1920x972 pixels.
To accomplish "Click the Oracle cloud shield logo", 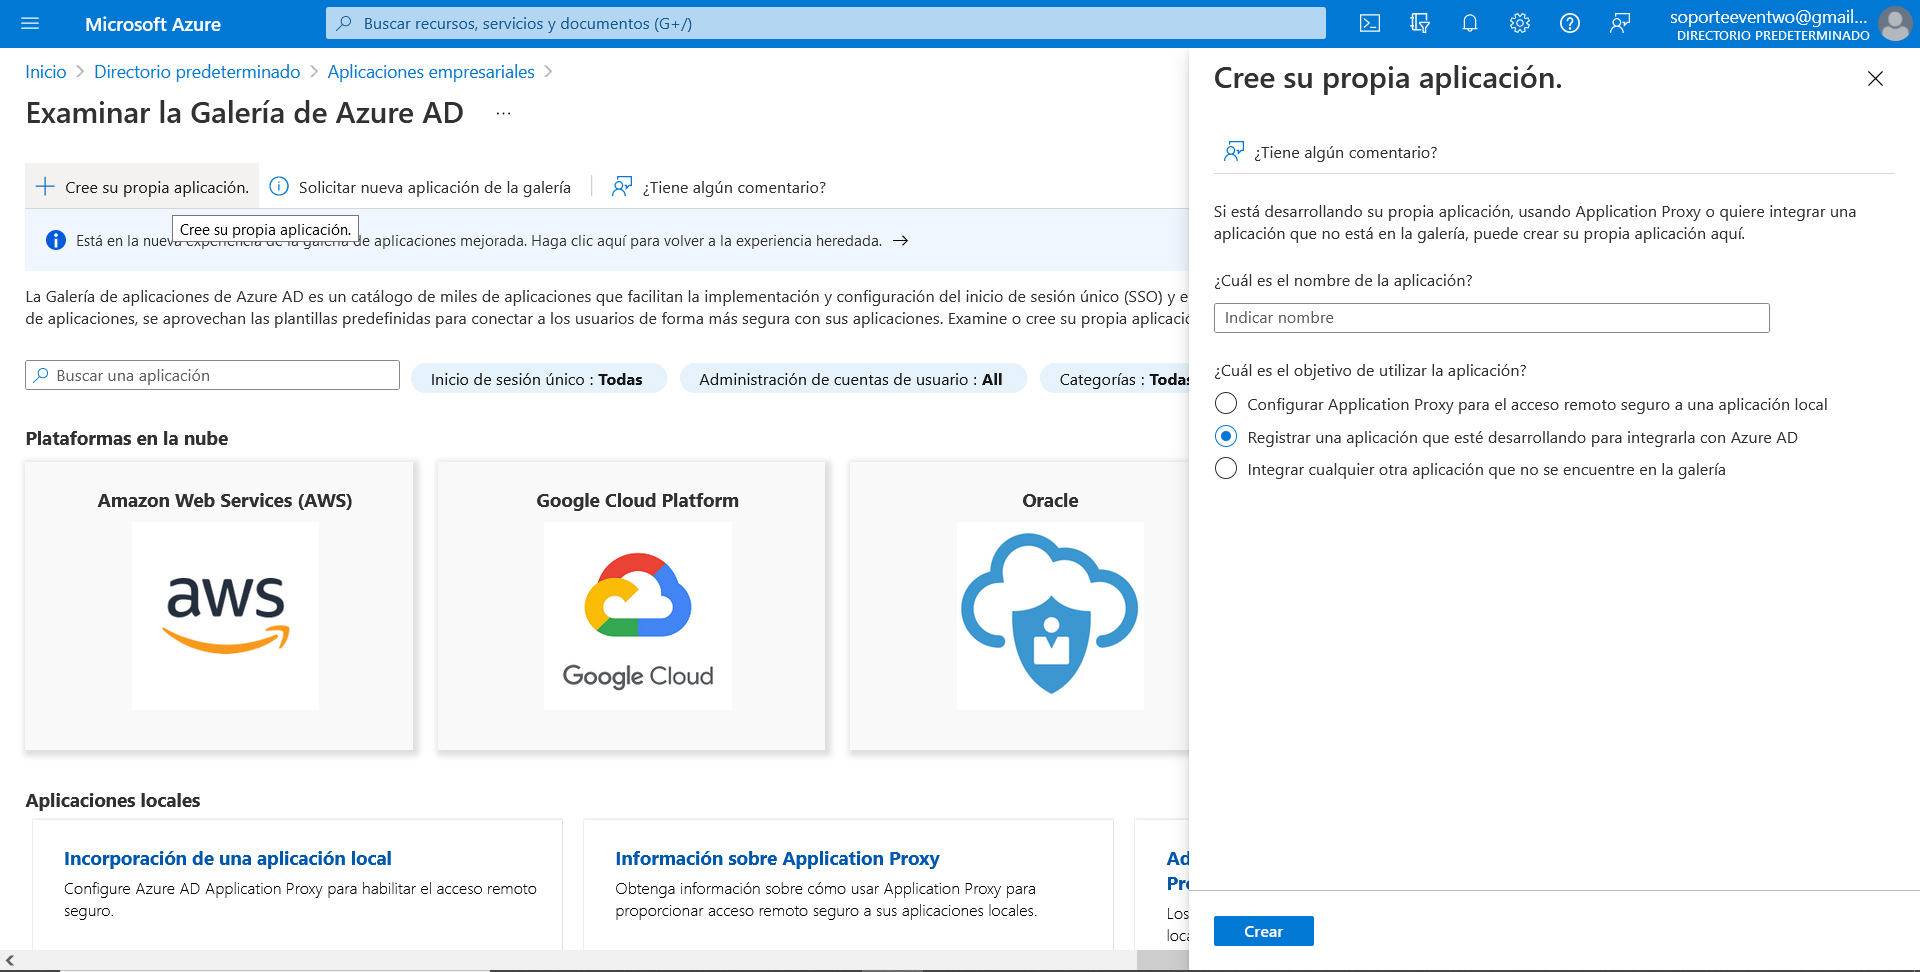I will click(x=1050, y=616).
